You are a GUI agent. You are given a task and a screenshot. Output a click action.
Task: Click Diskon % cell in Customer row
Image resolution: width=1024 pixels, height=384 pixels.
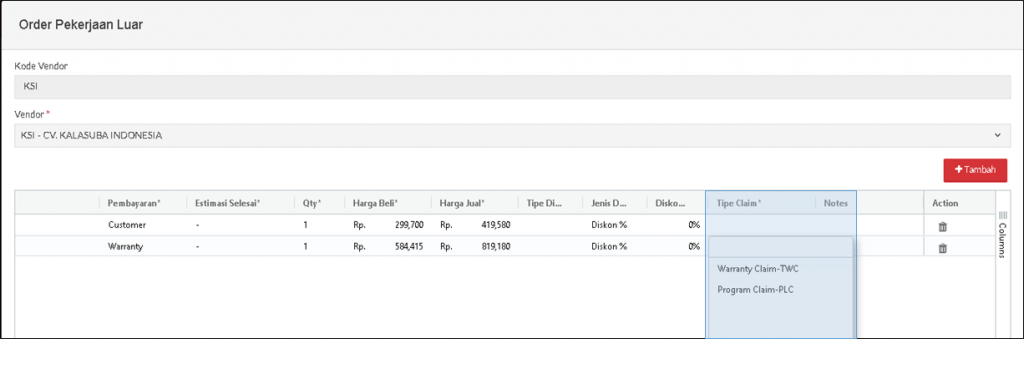615,225
